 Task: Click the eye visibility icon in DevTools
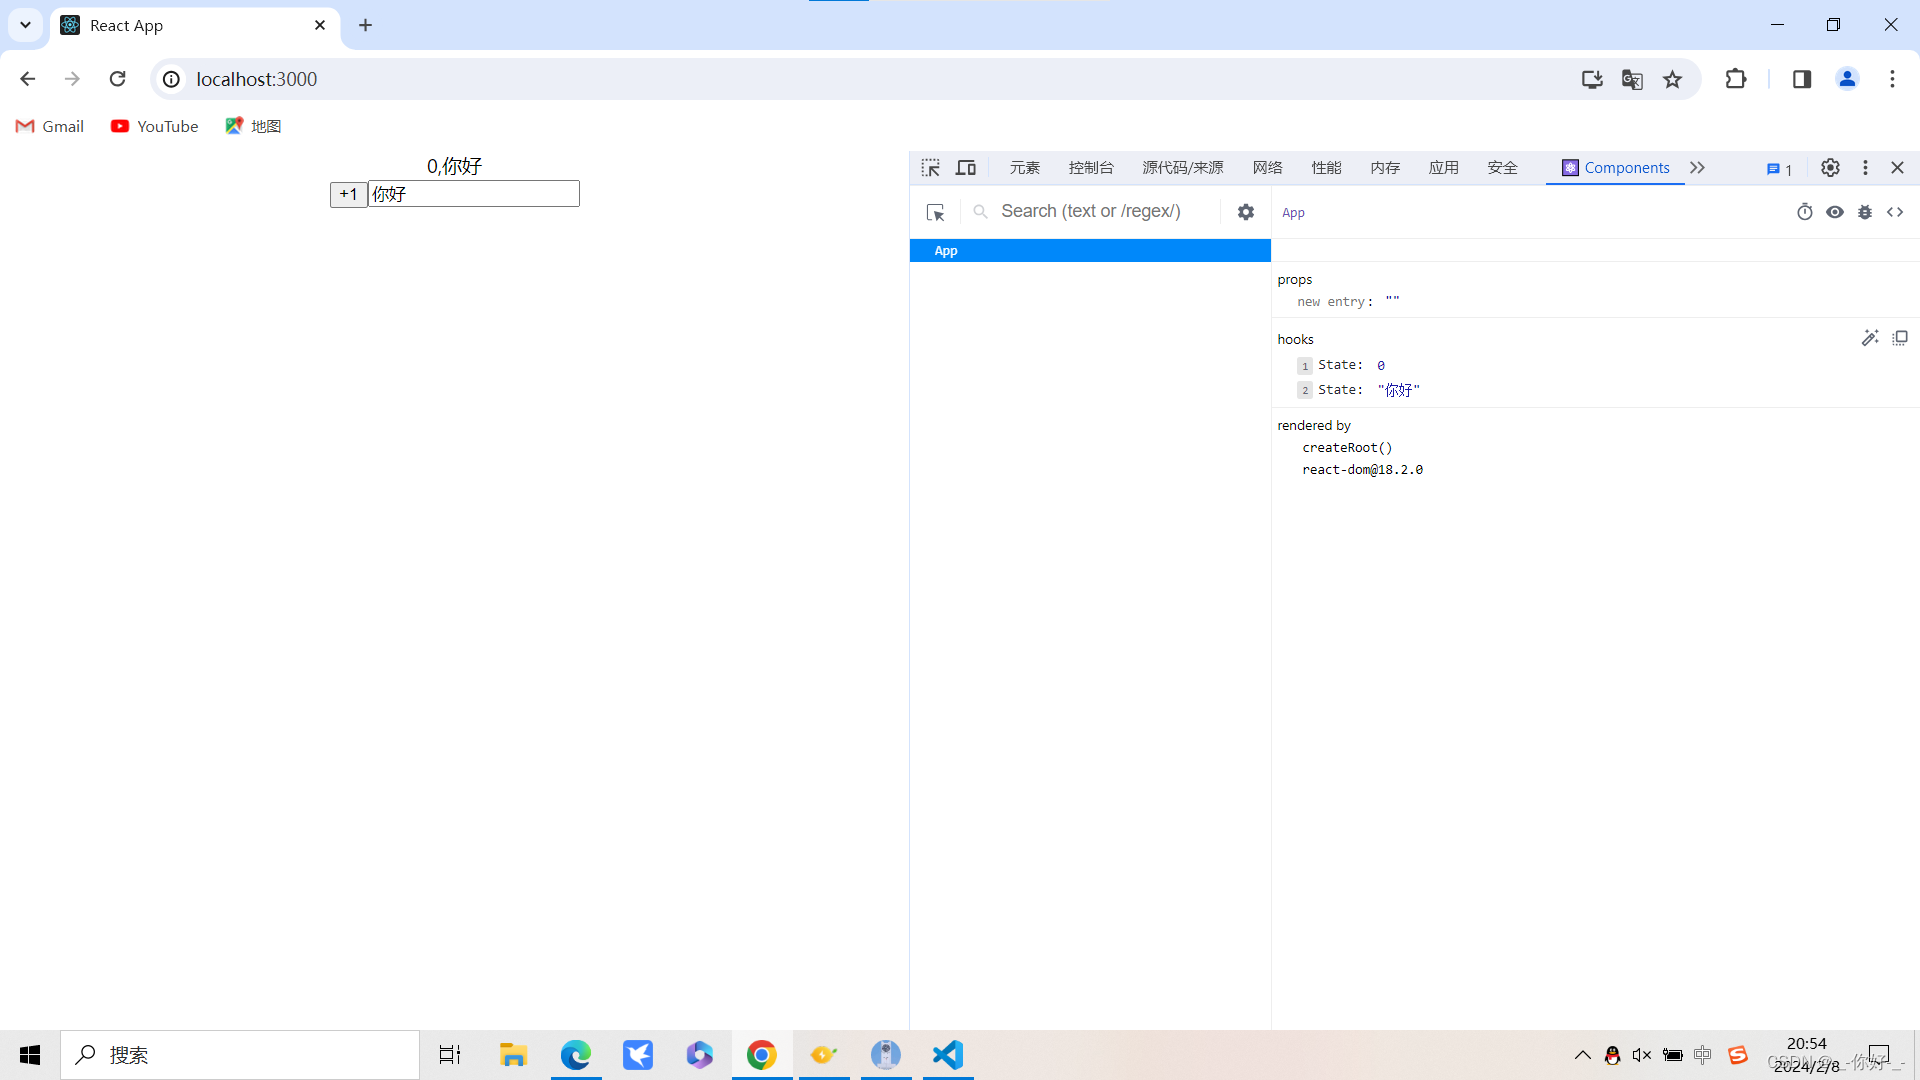[x=1834, y=212]
